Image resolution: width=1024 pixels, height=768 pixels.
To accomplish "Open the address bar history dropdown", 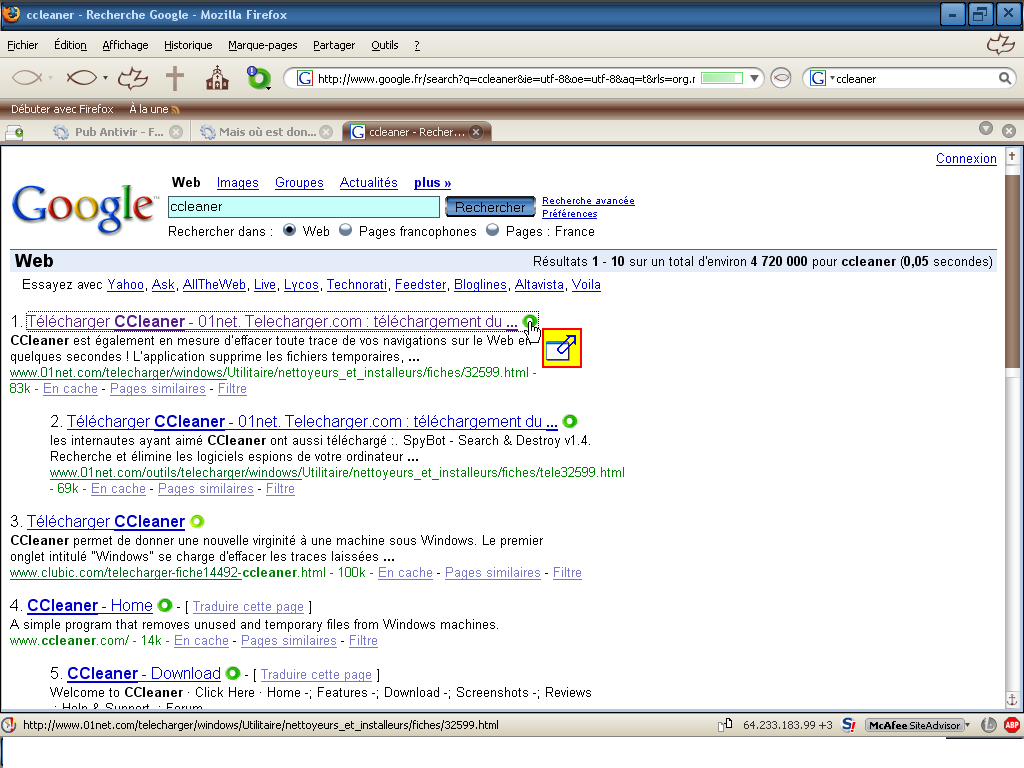I will (x=755, y=78).
